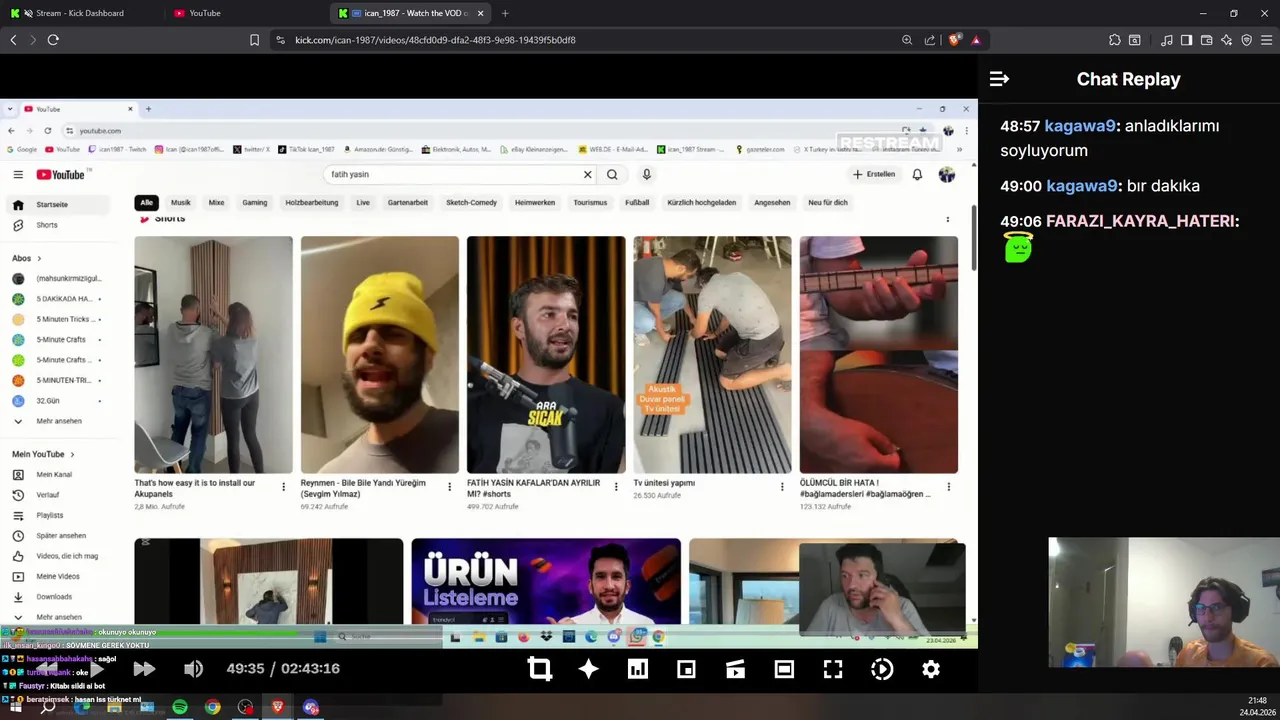Screen dimensions: 1280x720
Task: Expand the Abos section chevron
Action: 39,258
